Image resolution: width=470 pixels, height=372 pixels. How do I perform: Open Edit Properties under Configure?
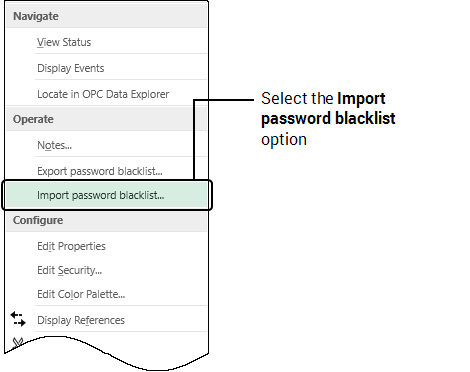[x=71, y=246]
